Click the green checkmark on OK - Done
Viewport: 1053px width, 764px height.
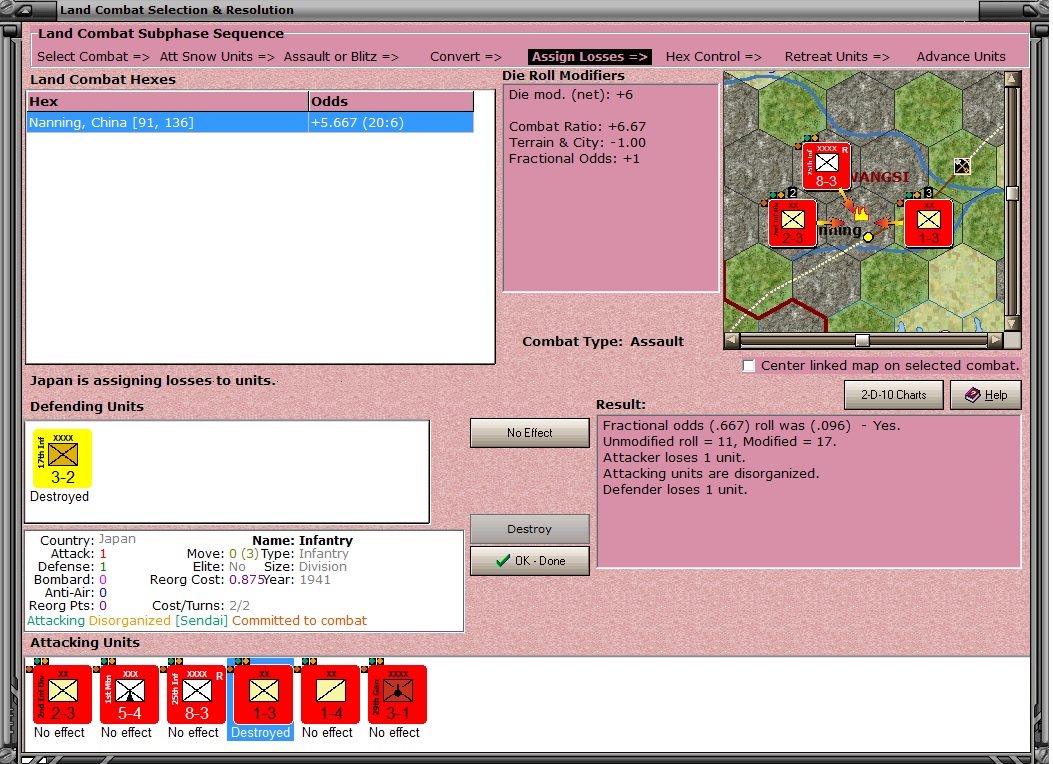pyautogui.click(x=502, y=561)
